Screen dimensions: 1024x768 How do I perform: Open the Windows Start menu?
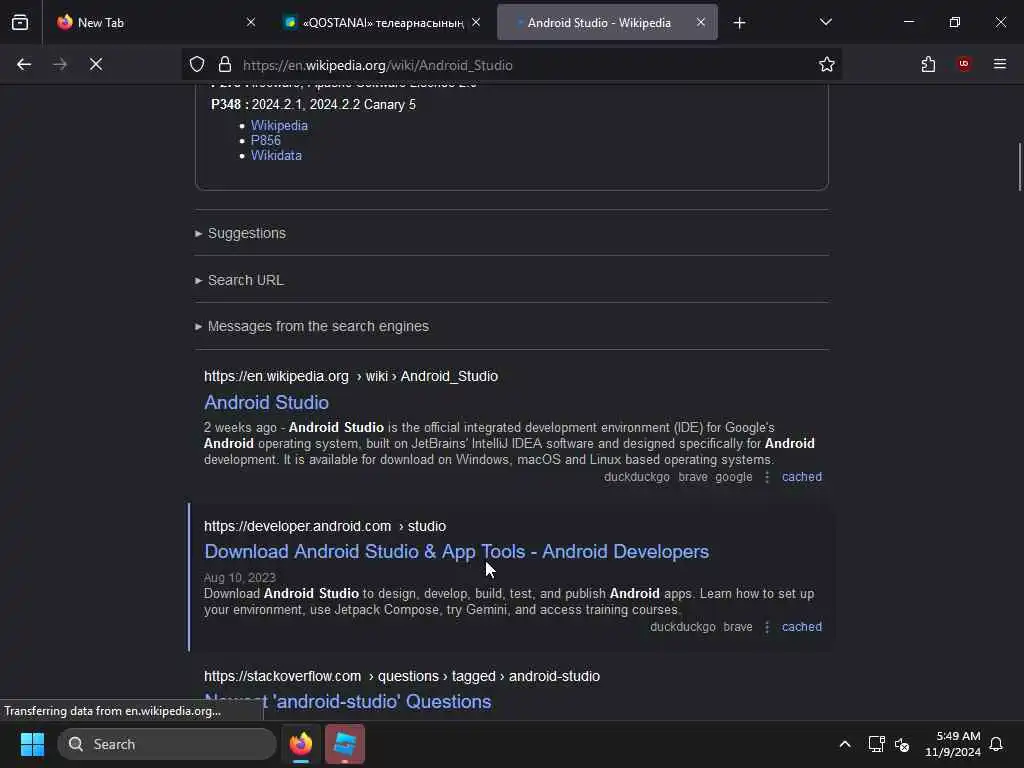(32, 744)
